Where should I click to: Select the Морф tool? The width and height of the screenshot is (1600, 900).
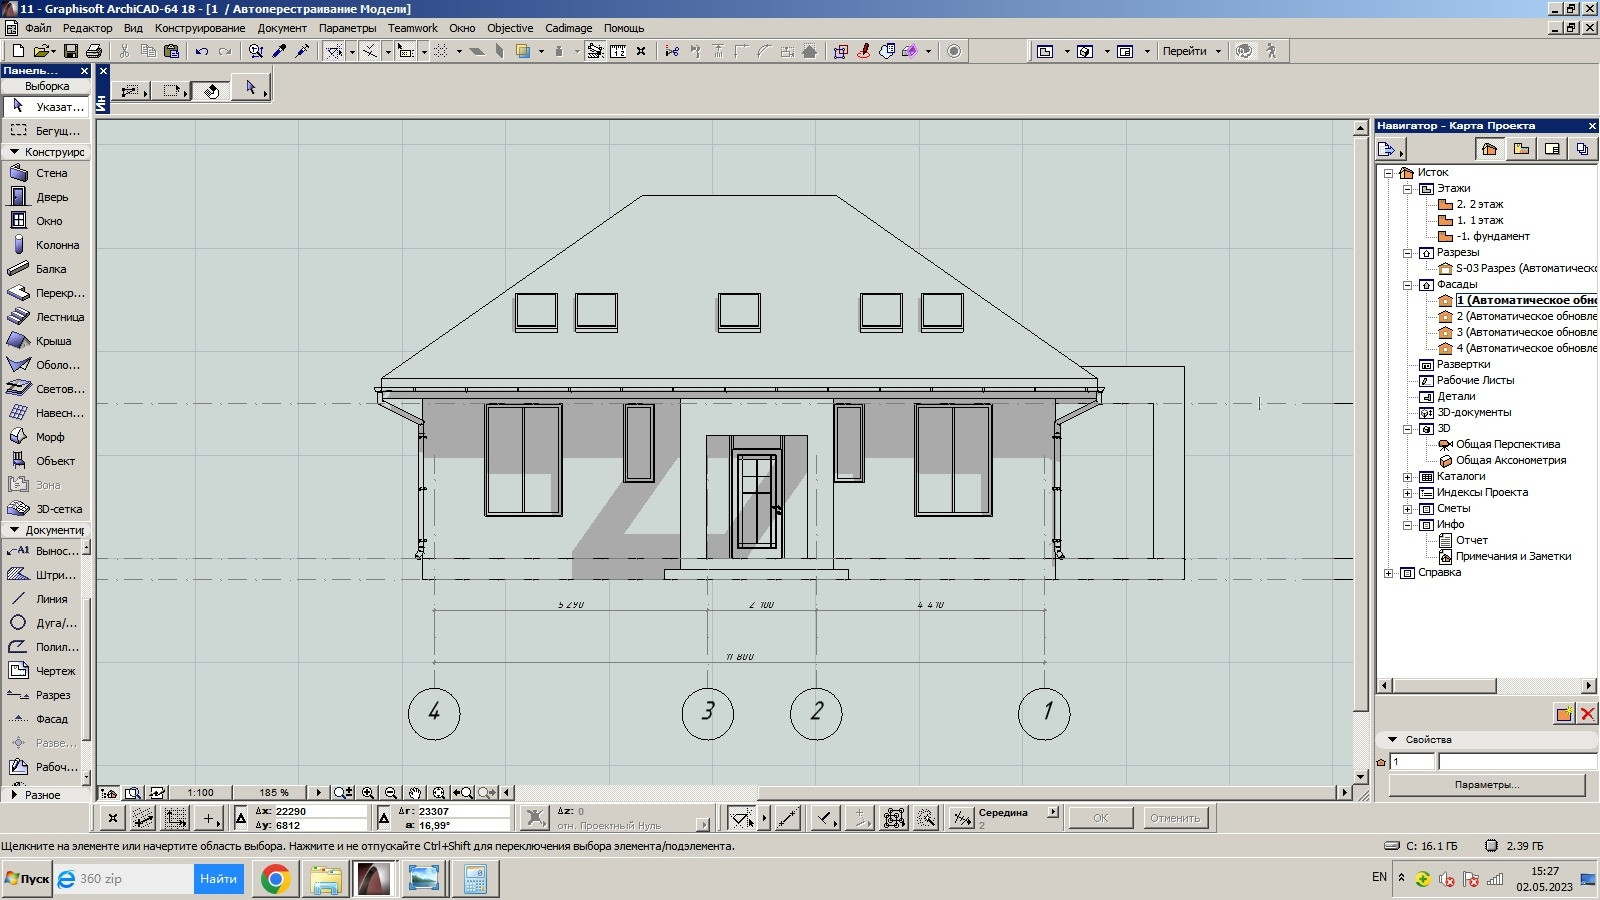pyautogui.click(x=46, y=437)
